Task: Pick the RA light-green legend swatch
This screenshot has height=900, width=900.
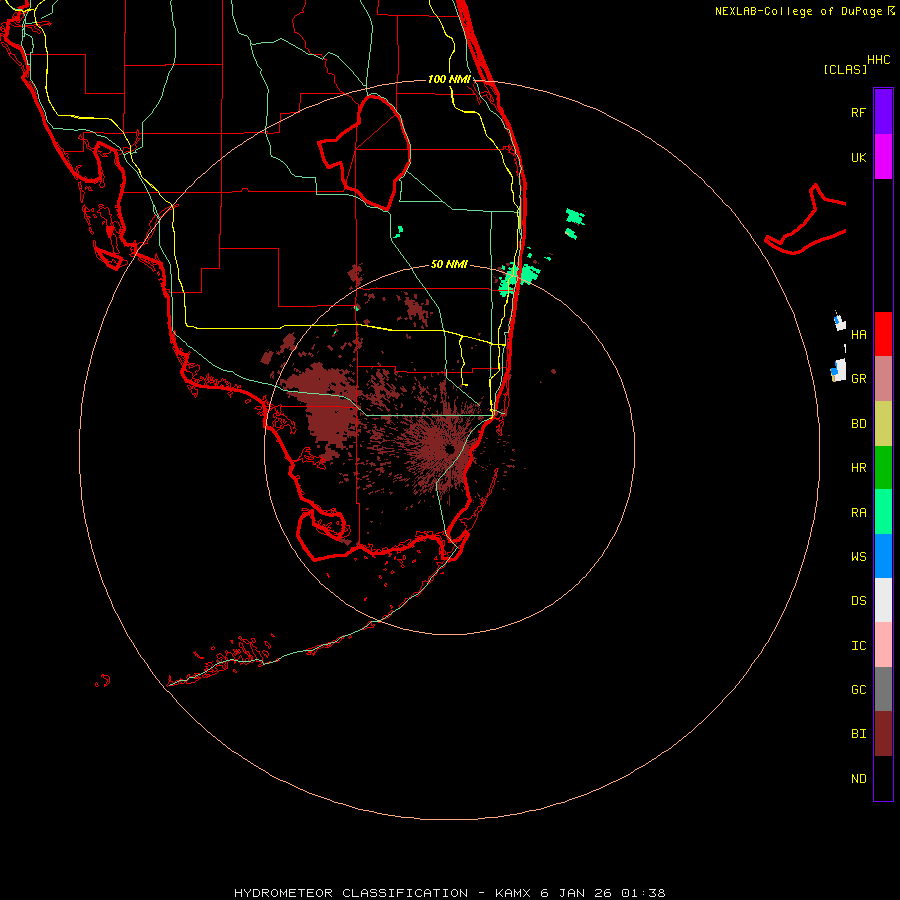Action: pos(883,512)
